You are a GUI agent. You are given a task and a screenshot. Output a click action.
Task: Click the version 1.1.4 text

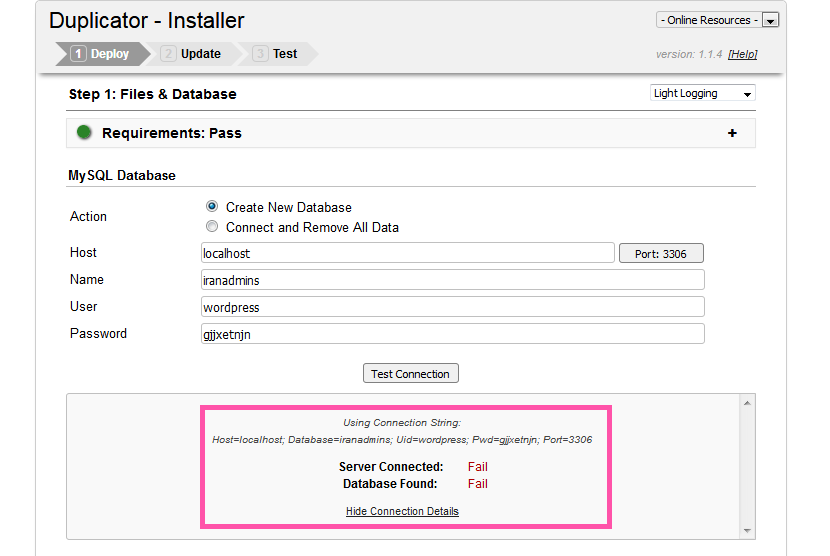point(689,54)
